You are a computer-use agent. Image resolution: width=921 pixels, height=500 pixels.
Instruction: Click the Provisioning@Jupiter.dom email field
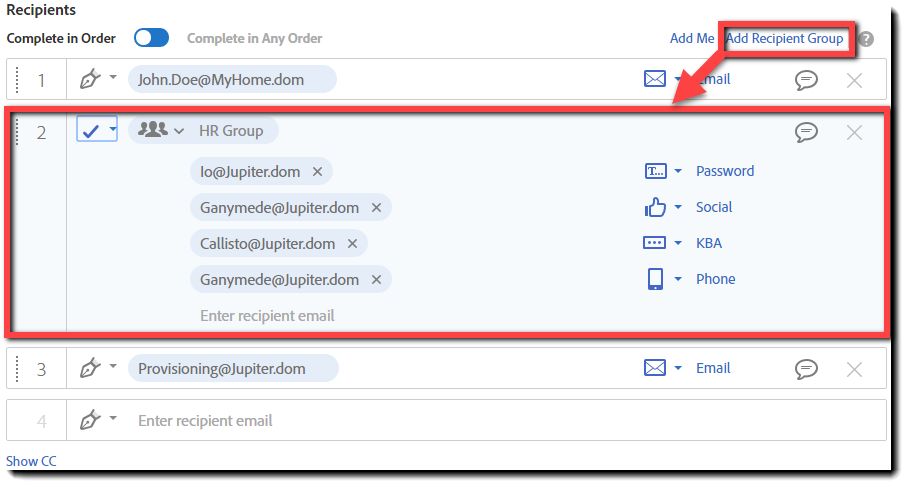(x=233, y=368)
